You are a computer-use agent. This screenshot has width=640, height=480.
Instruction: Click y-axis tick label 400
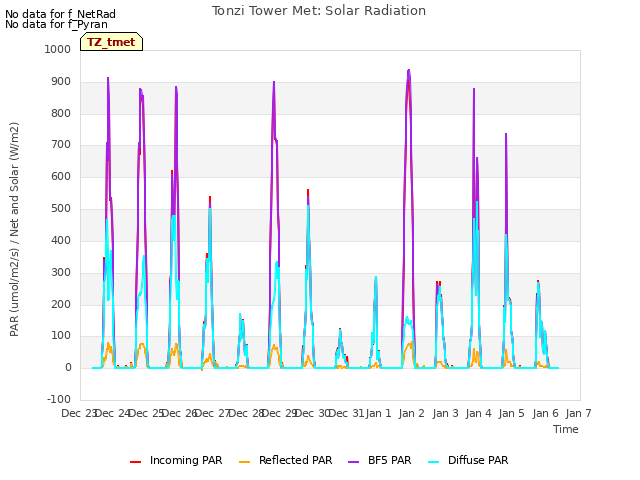coord(61,240)
